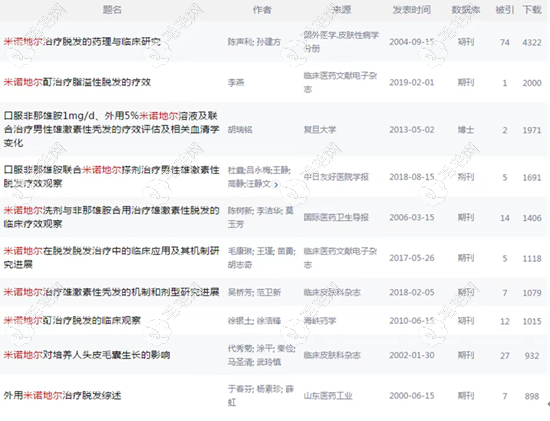Screen dimensions: 550x421
Task: Open source 中日友好医院学报
Action: pyautogui.click(x=336, y=177)
